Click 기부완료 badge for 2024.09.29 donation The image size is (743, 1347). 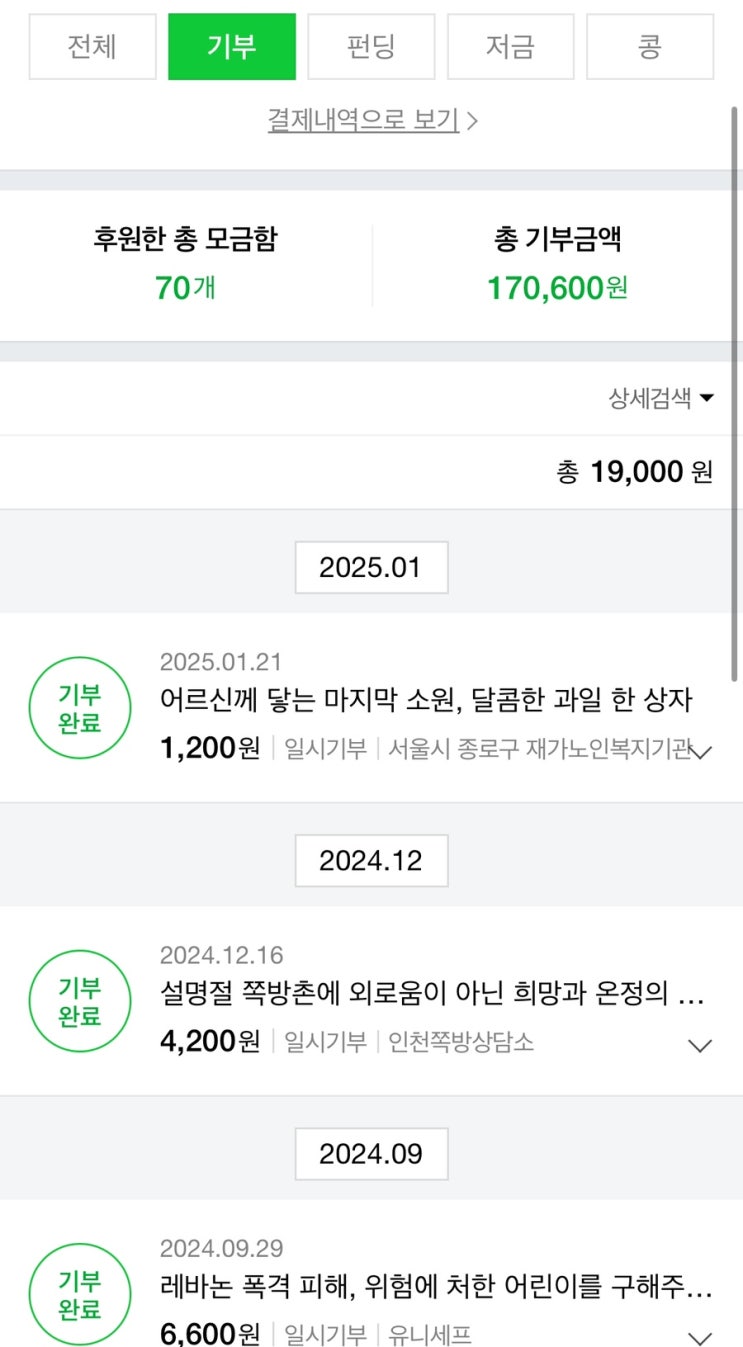click(x=80, y=1294)
